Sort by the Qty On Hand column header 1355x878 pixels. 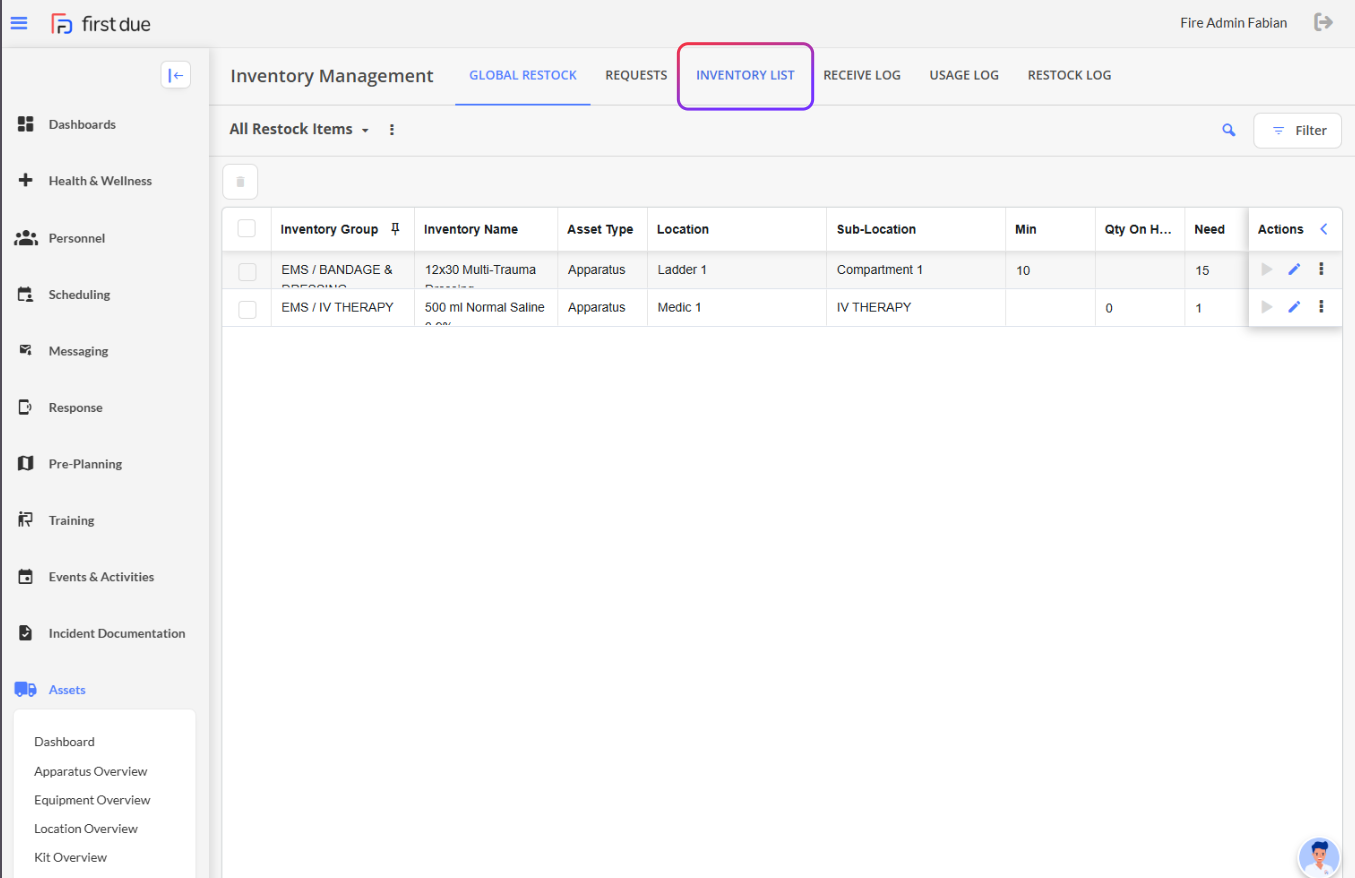[1138, 229]
